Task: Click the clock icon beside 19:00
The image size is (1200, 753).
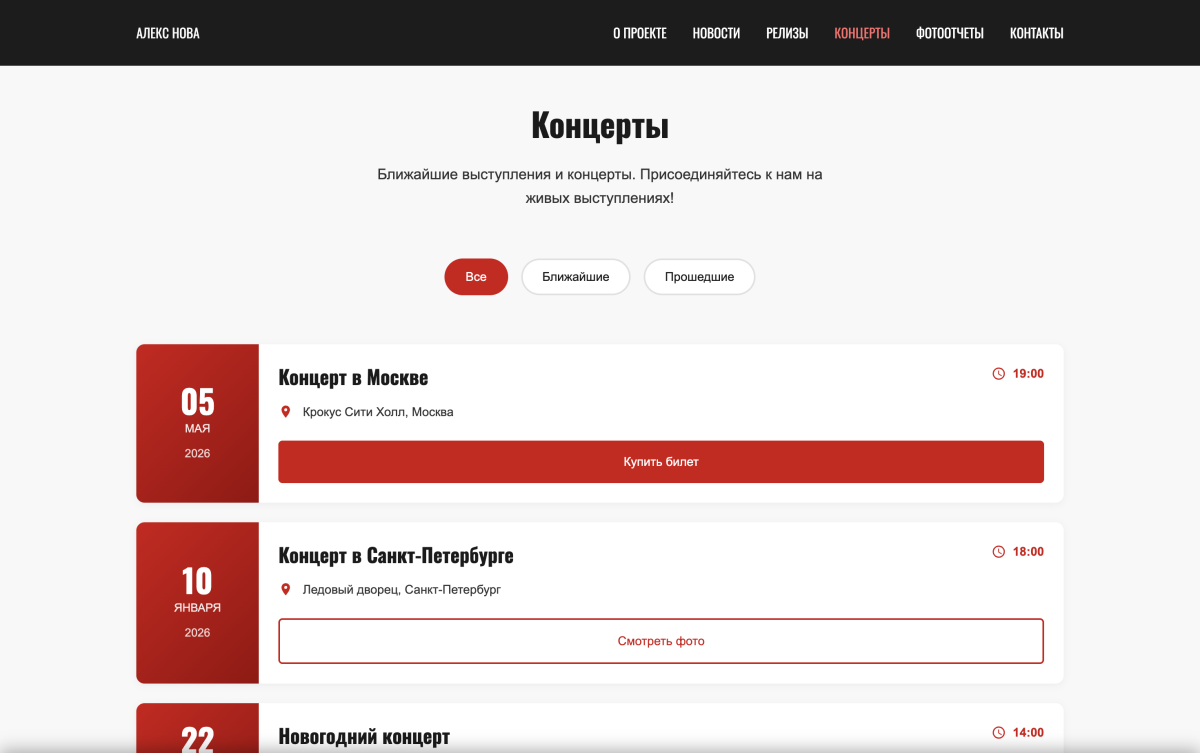Action: click(998, 374)
